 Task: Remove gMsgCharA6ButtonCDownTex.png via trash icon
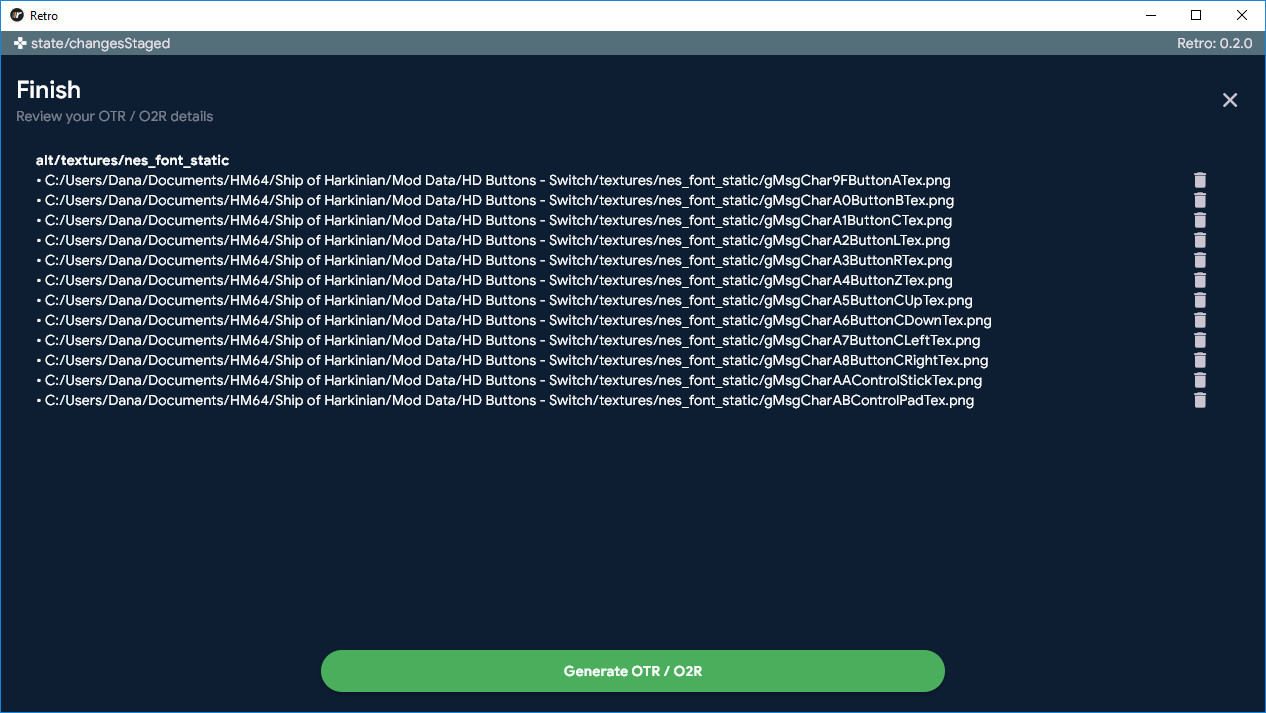1200,320
